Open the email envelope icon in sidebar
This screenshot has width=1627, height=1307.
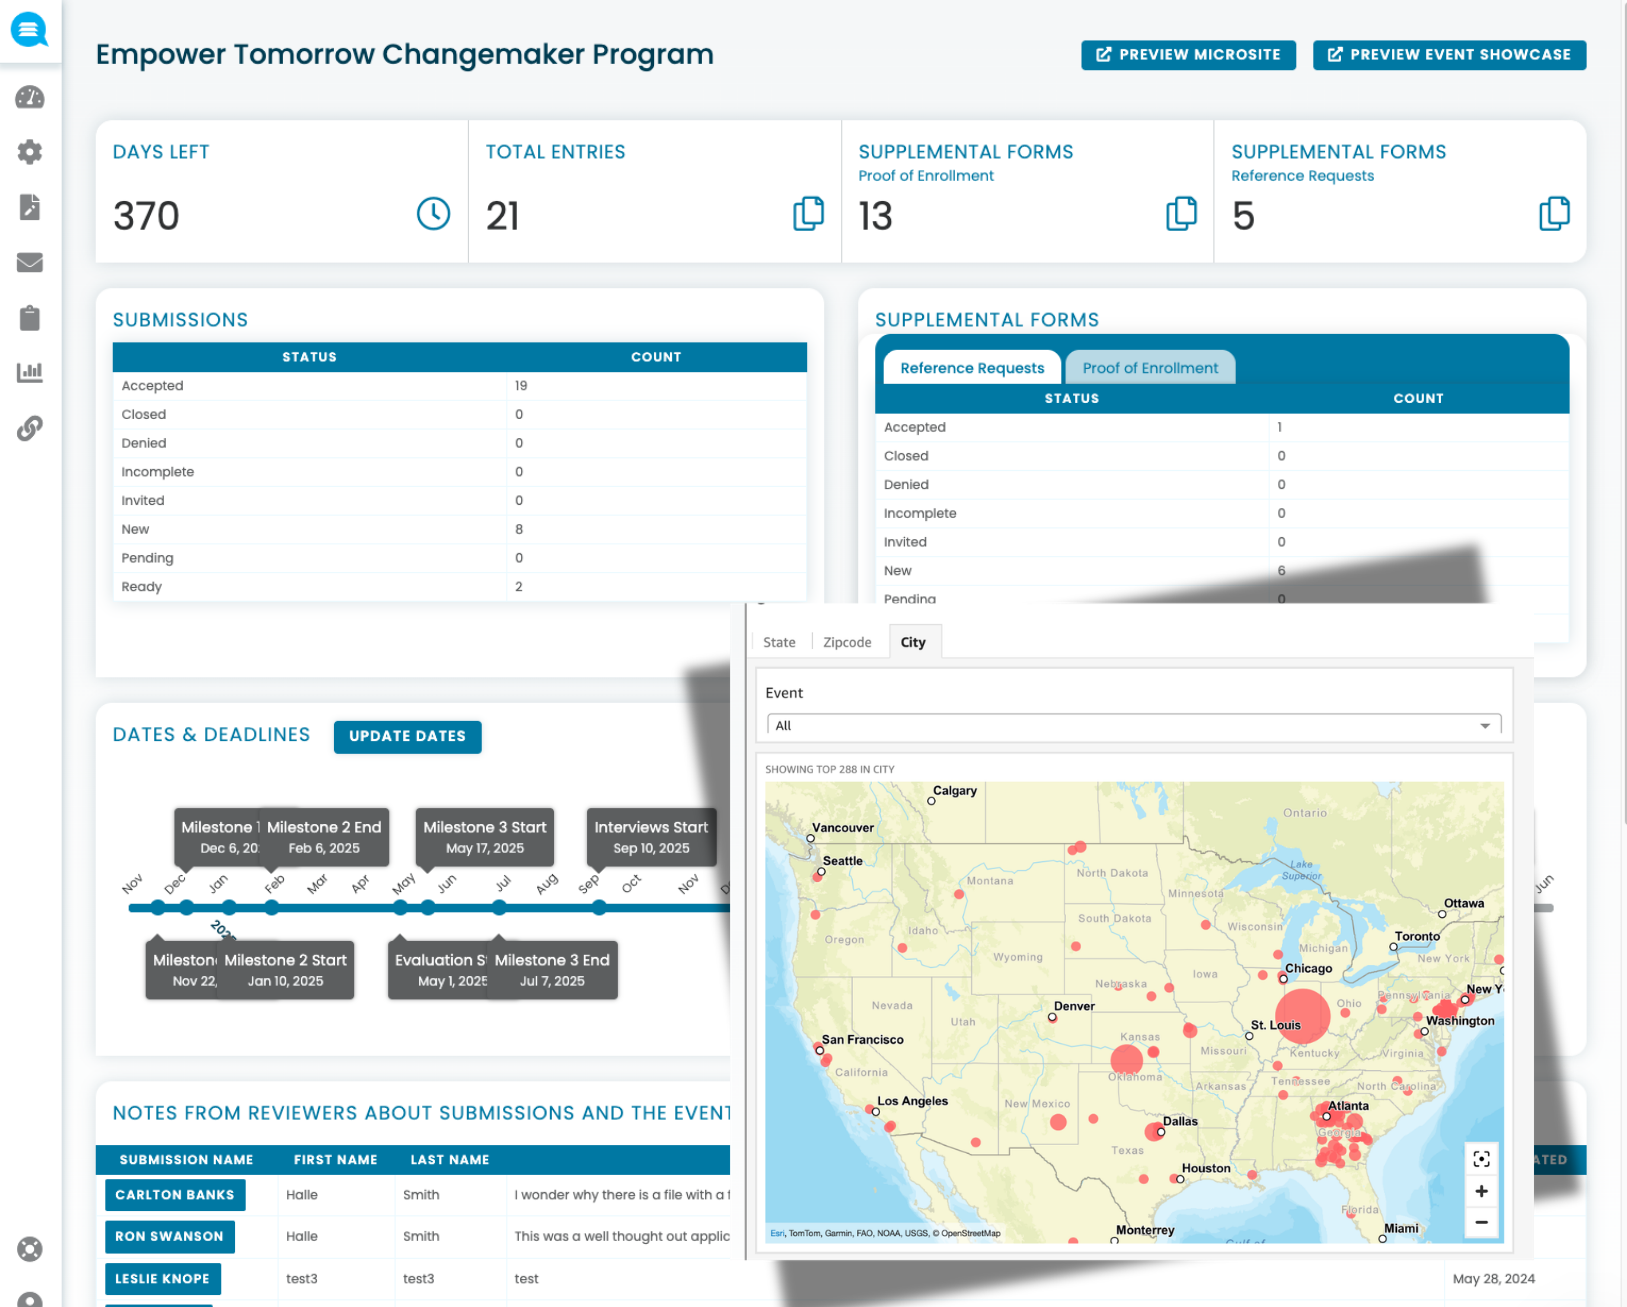tap(30, 262)
